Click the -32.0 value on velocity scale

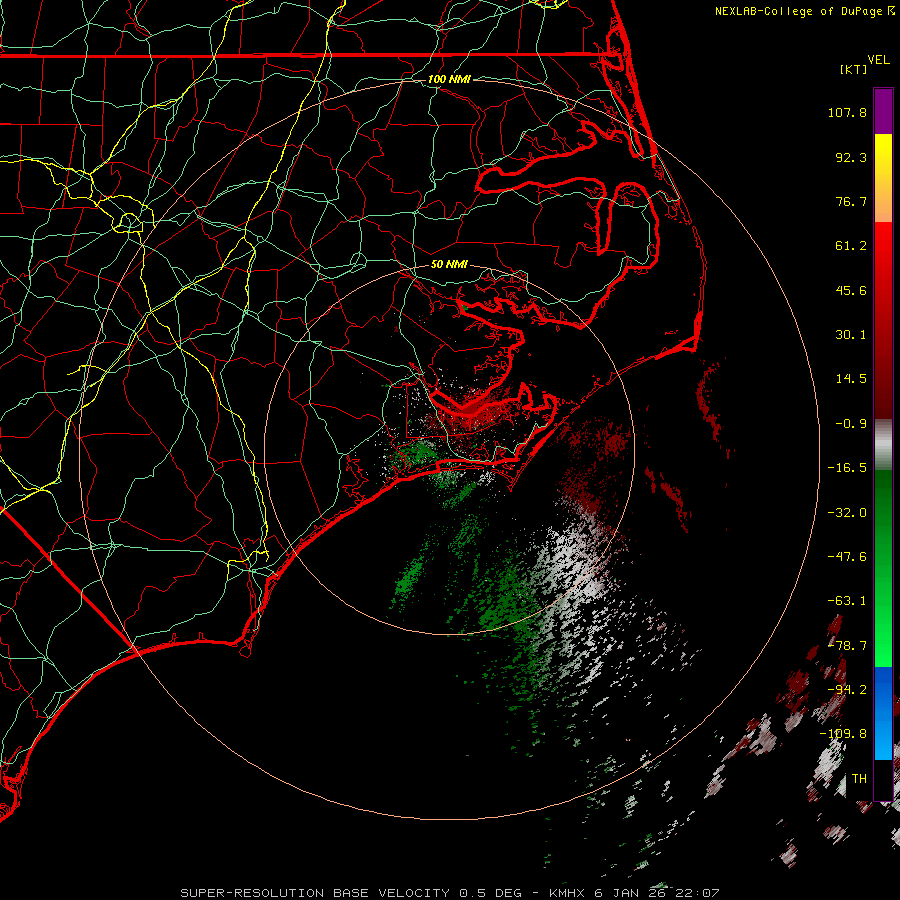point(847,513)
